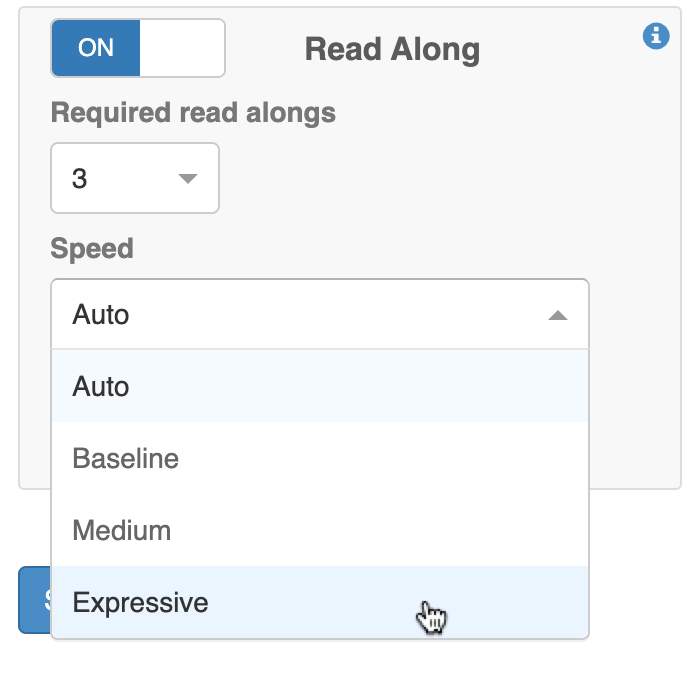
Task: Open the Required read alongs dropdown
Action: pyautogui.click(x=135, y=179)
